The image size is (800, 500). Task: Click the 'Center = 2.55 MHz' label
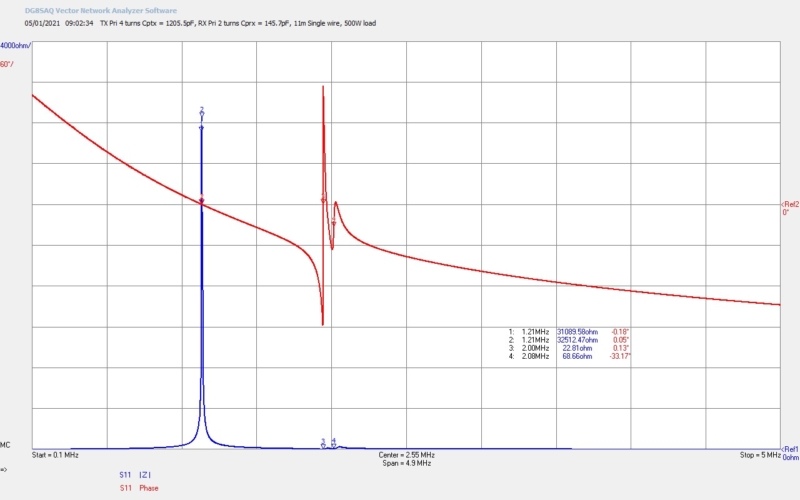(407, 455)
